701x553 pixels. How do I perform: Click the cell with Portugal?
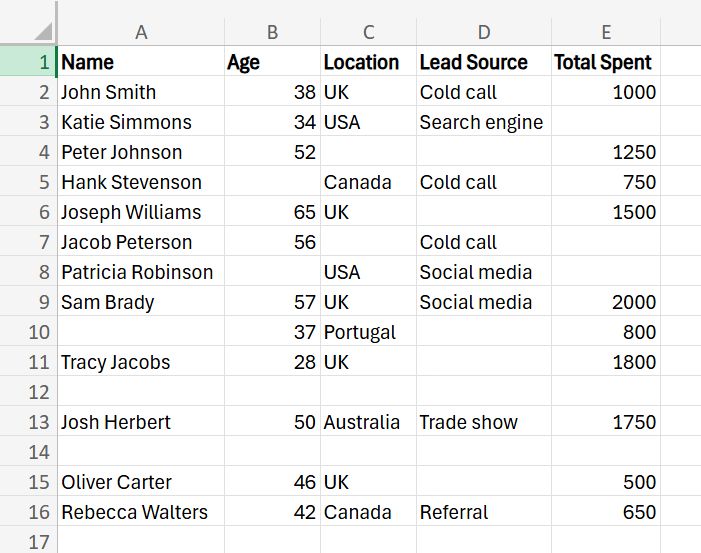tap(367, 332)
